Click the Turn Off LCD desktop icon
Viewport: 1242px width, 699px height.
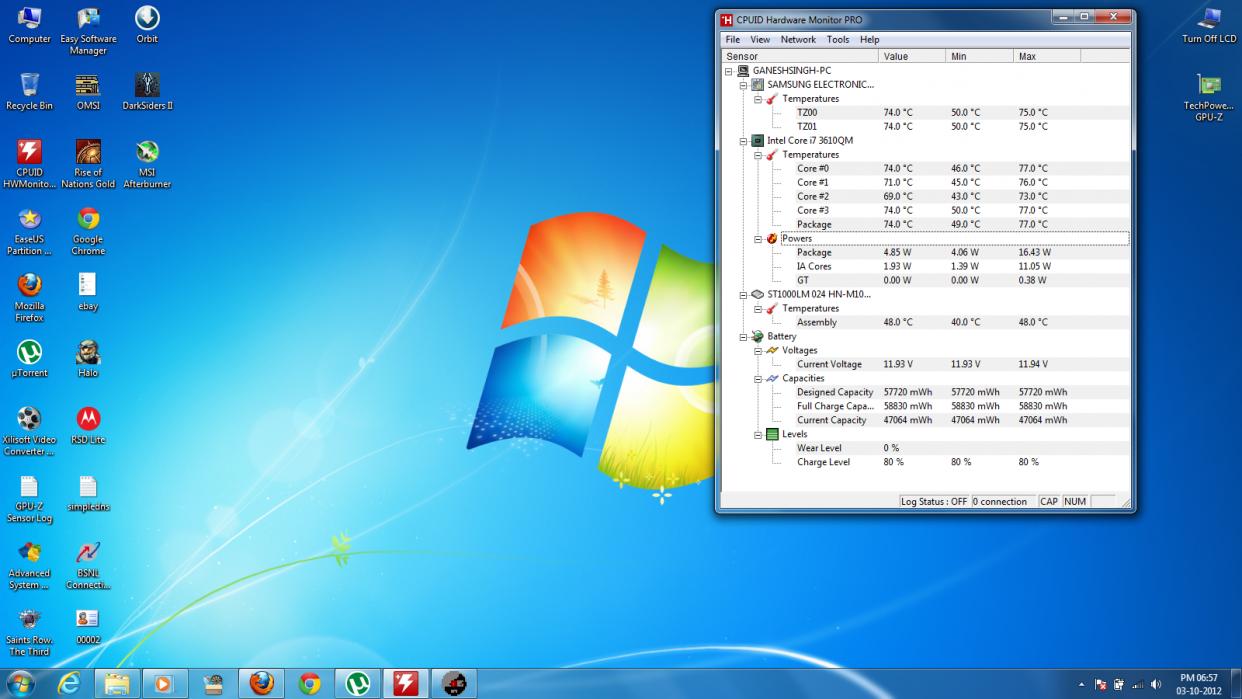[x=1208, y=20]
